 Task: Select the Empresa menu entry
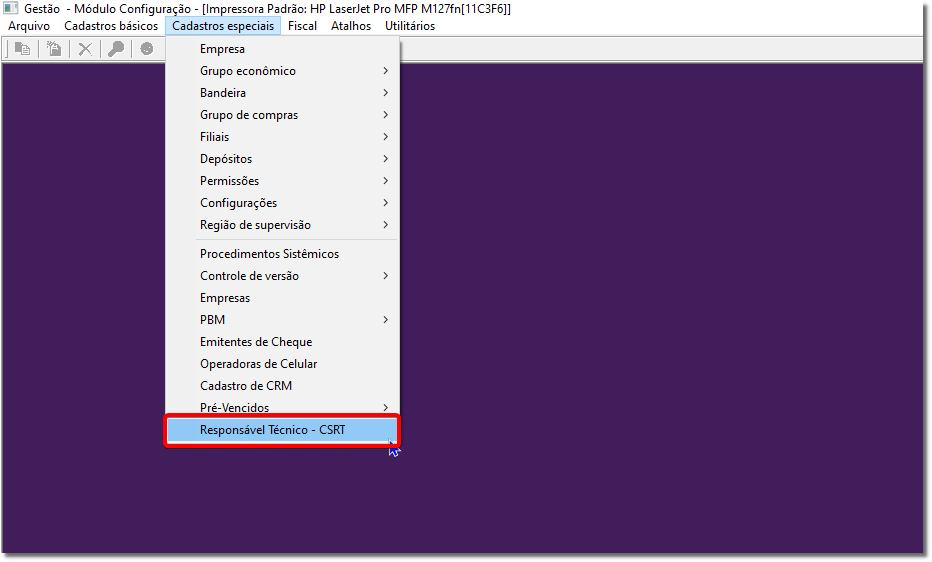click(x=282, y=49)
